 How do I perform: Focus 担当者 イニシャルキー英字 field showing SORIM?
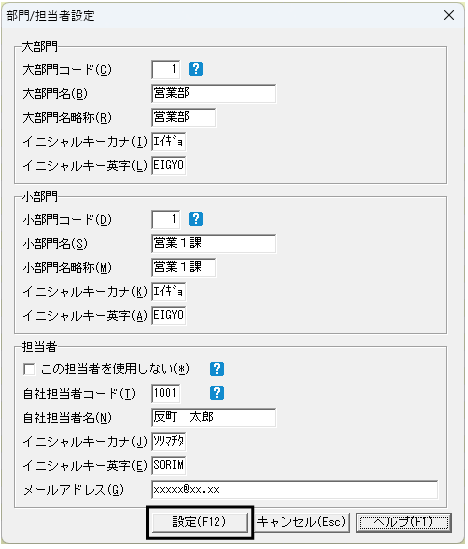tap(169, 465)
